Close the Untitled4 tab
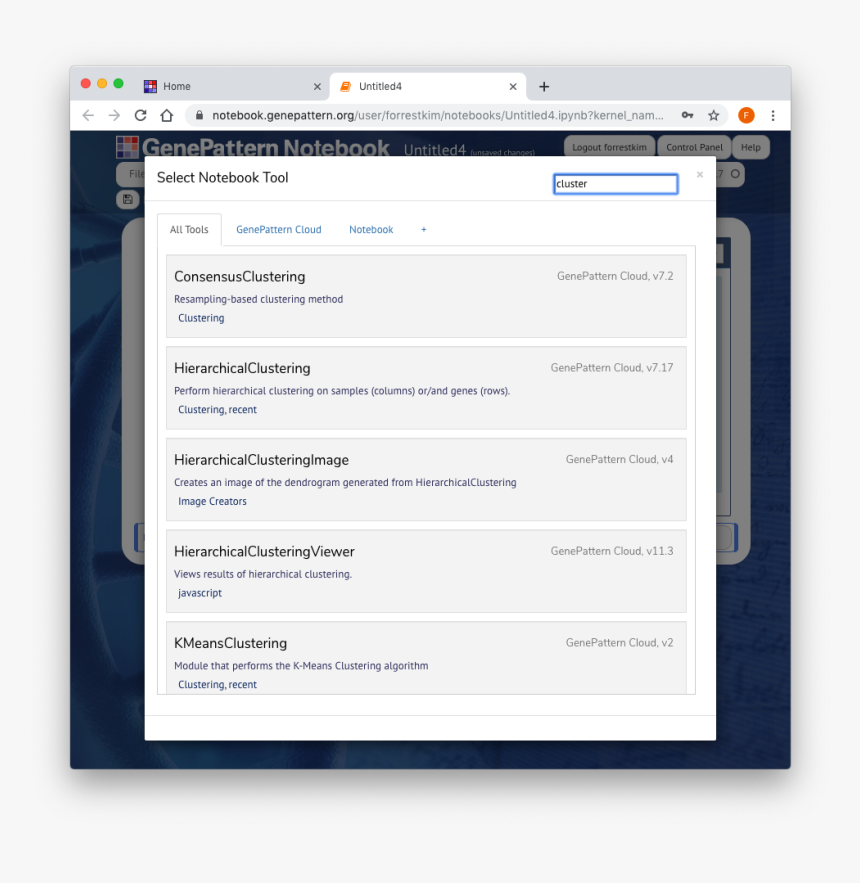The height and width of the screenshot is (883, 860). [513, 87]
